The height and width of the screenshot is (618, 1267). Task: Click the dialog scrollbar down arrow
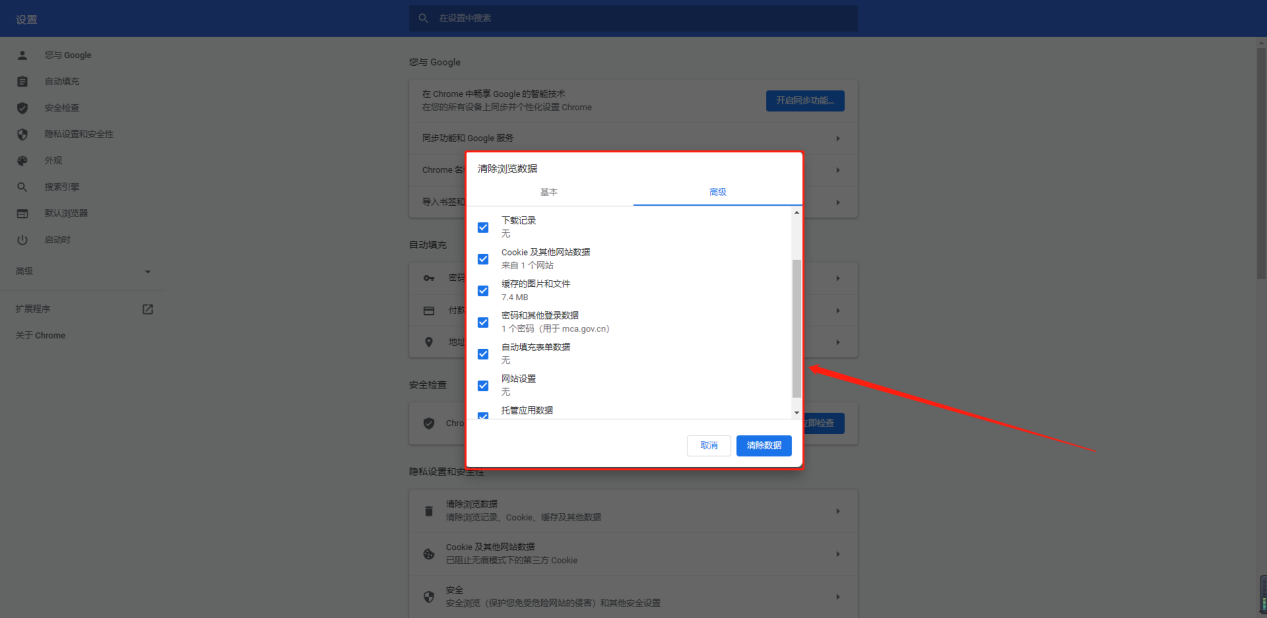(796, 412)
